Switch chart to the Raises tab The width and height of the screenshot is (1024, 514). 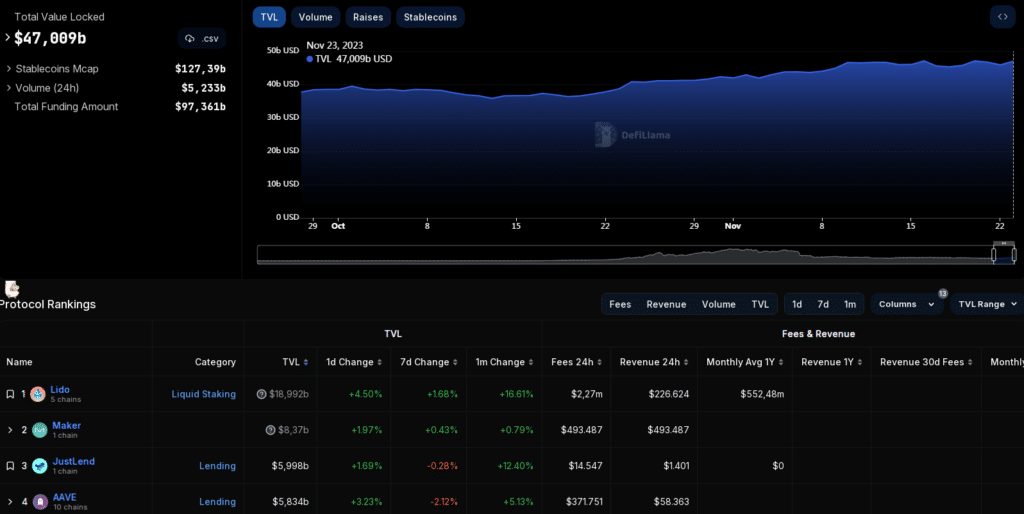(368, 18)
